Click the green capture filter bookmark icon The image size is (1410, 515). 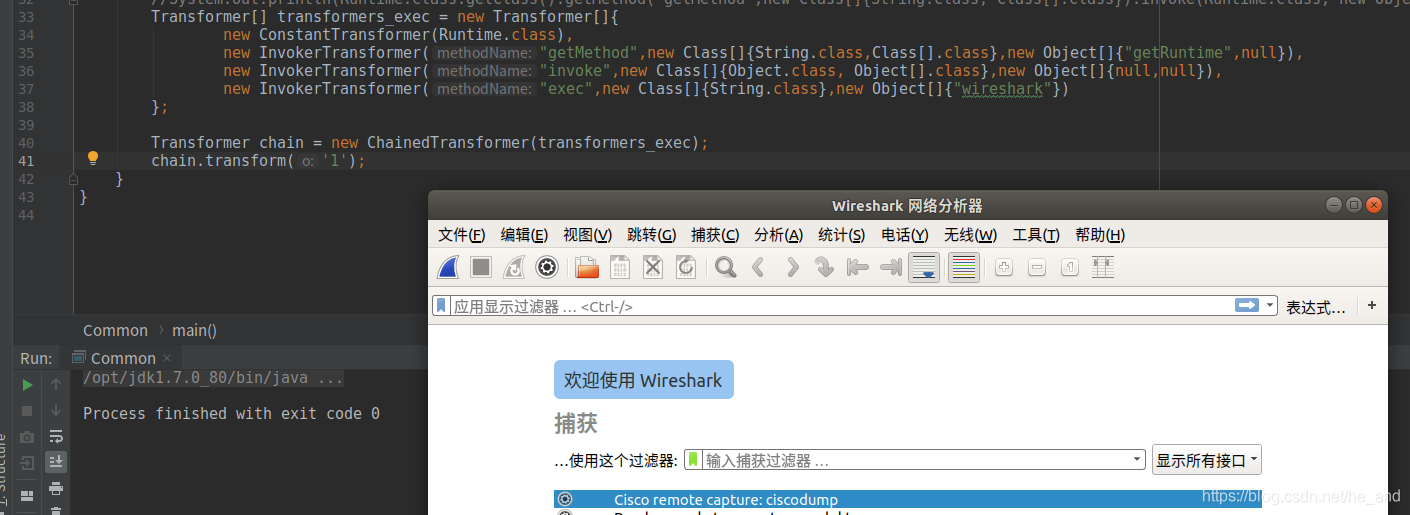[693, 460]
